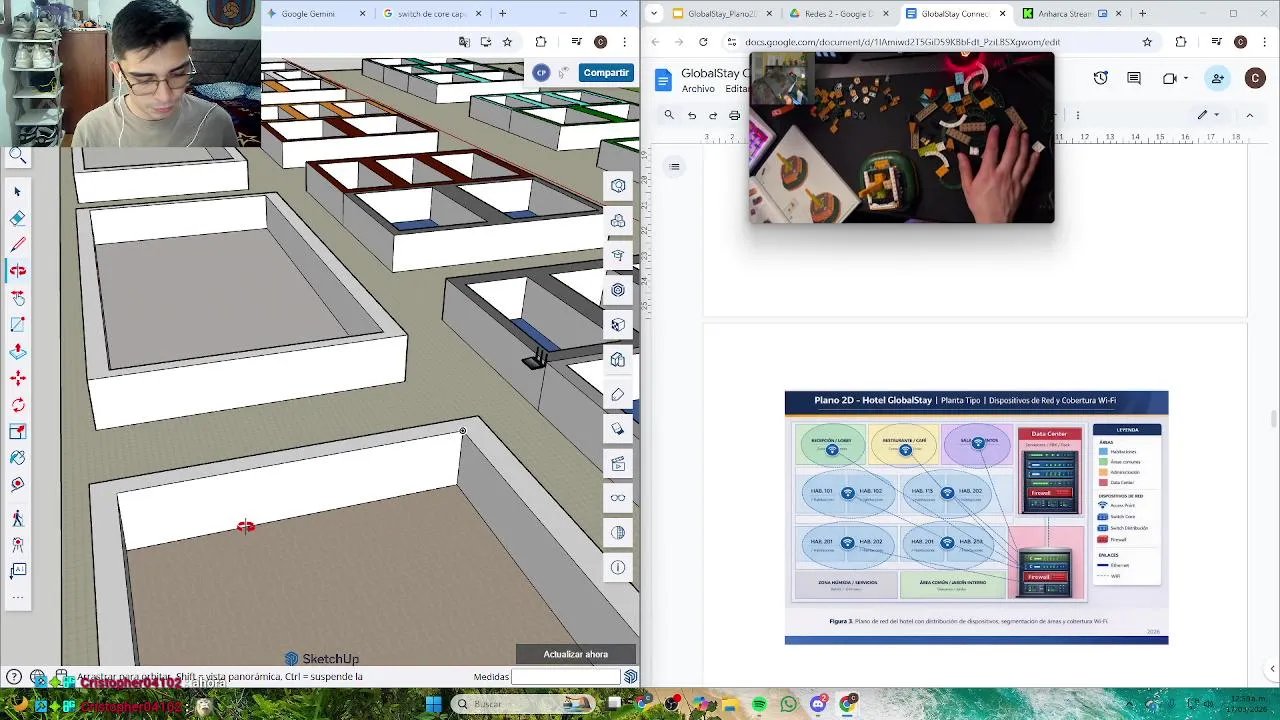Open left browser three-dot menu
This screenshot has height=720, width=1280.
[624, 42]
